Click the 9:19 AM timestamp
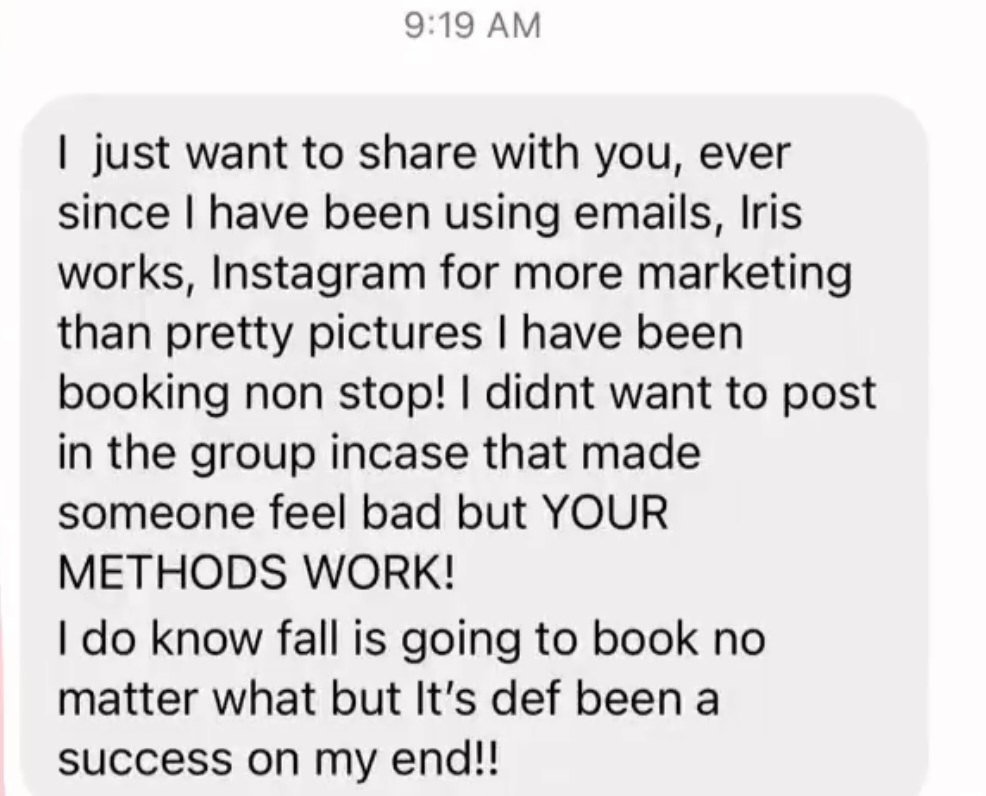Screen dimensions: 986x796 pos(472,26)
